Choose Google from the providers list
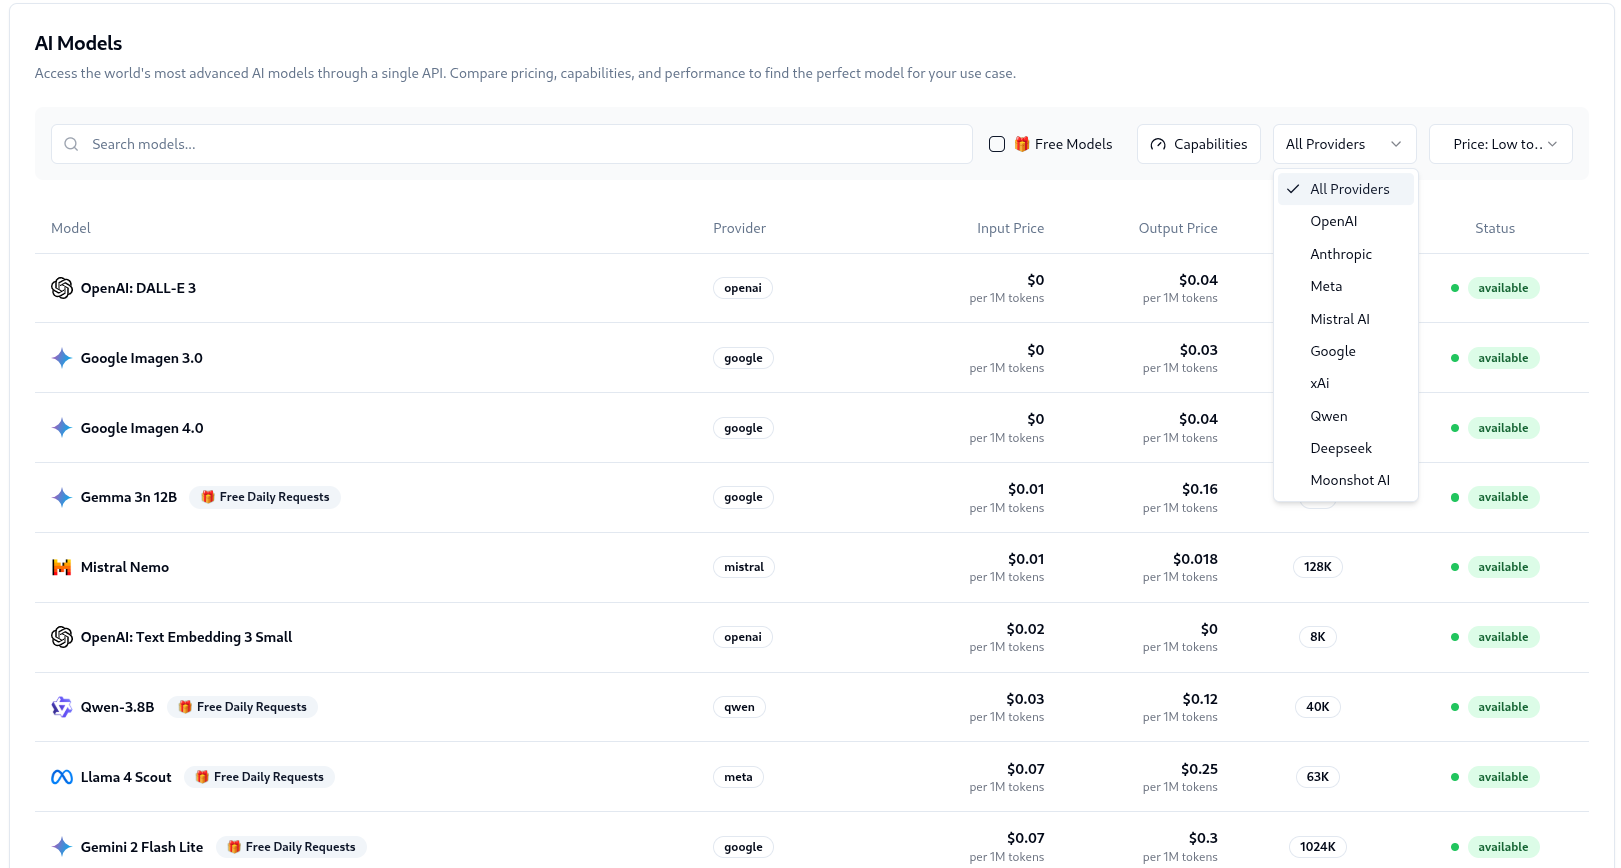1621x868 pixels. 1345,351
